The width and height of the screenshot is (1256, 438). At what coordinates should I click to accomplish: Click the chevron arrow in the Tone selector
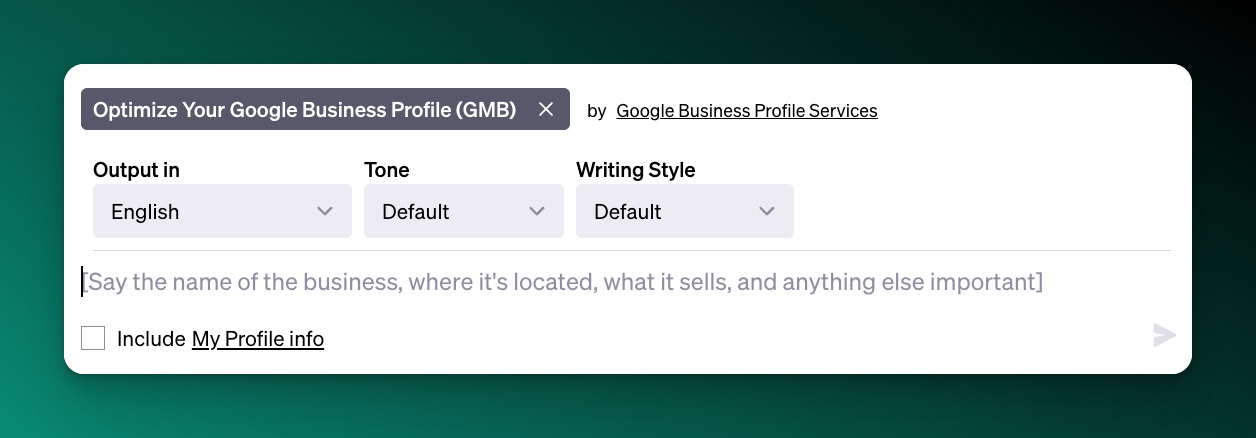coord(537,211)
